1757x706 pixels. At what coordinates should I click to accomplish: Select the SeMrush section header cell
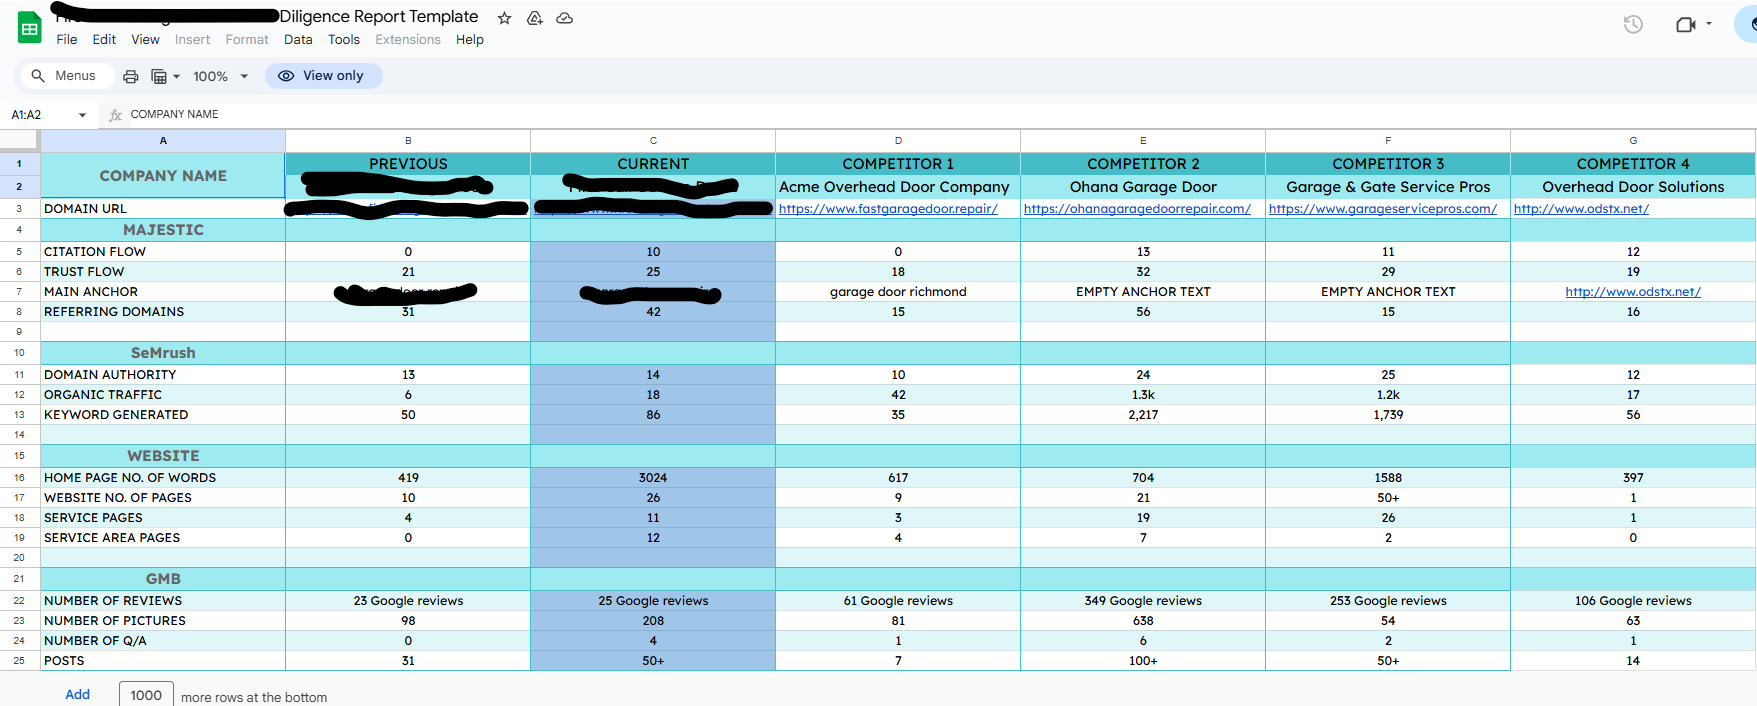[x=163, y=353]
